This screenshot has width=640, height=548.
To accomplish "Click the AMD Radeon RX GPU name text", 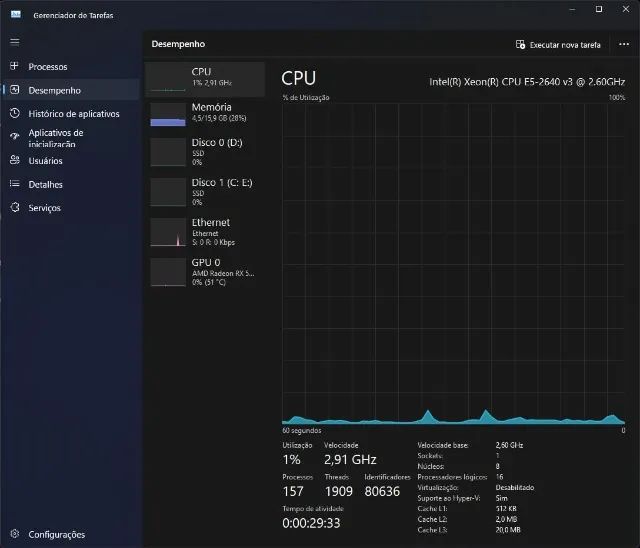I will pyautogui.click(x=223, y=273).
